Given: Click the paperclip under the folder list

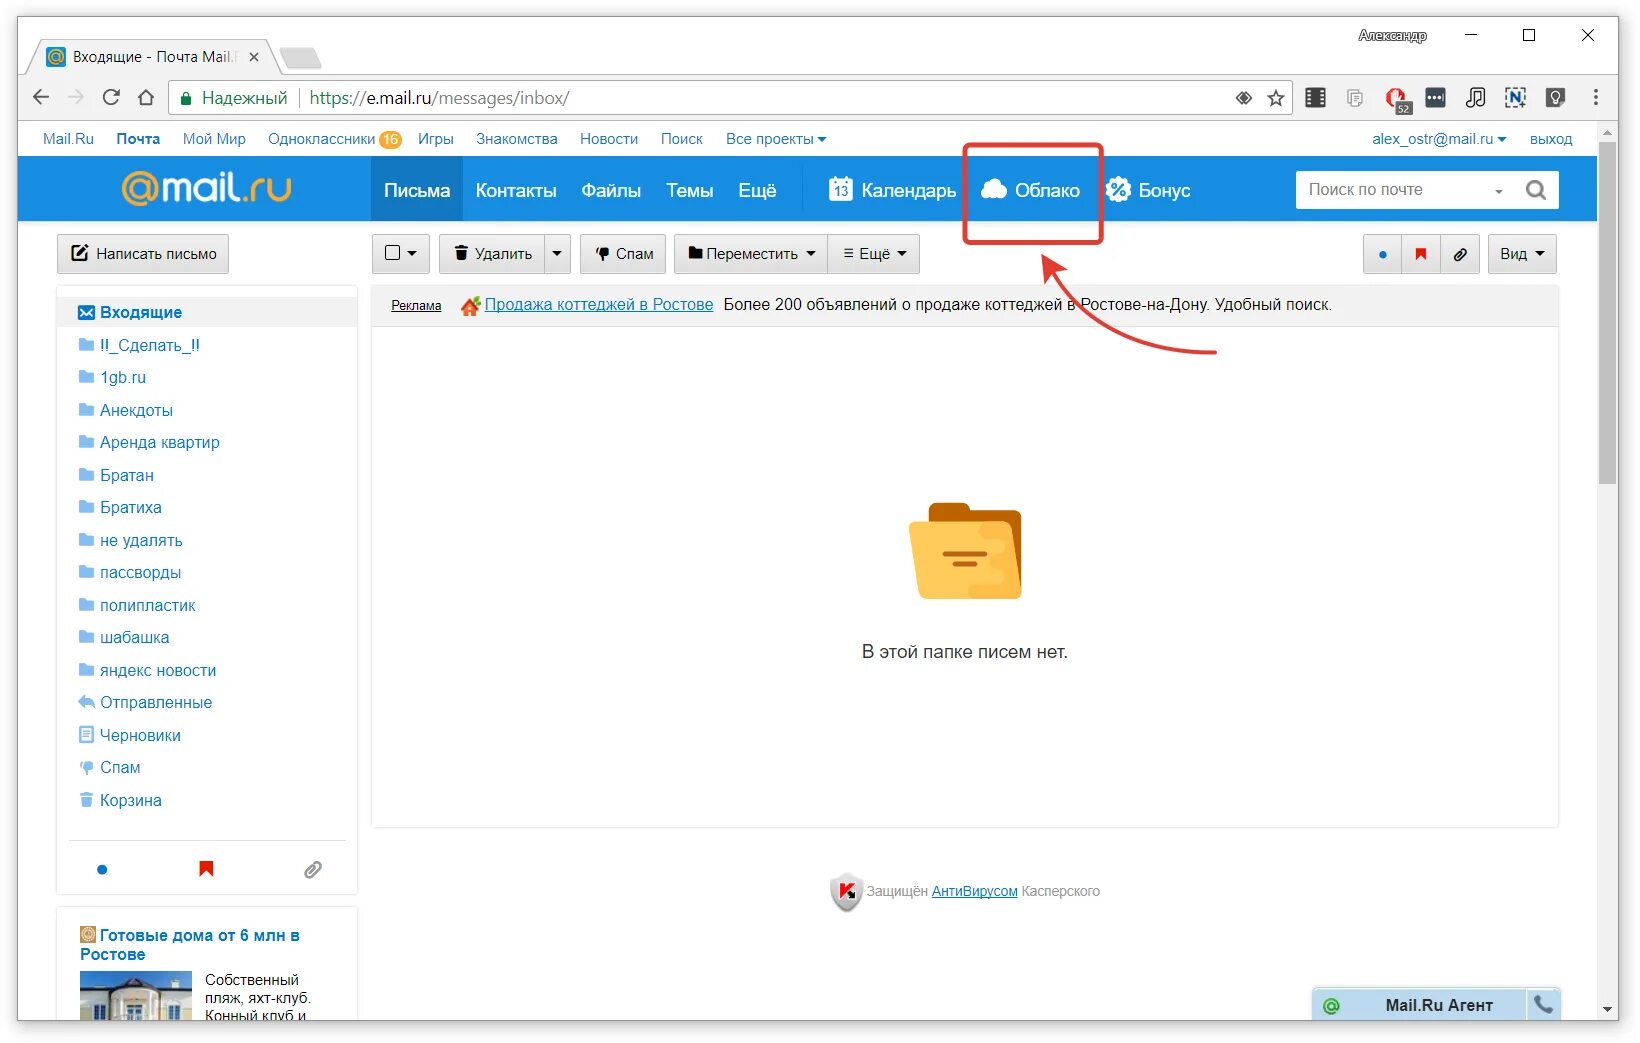Looking at the screenshot, I should (x=313, y=870).
